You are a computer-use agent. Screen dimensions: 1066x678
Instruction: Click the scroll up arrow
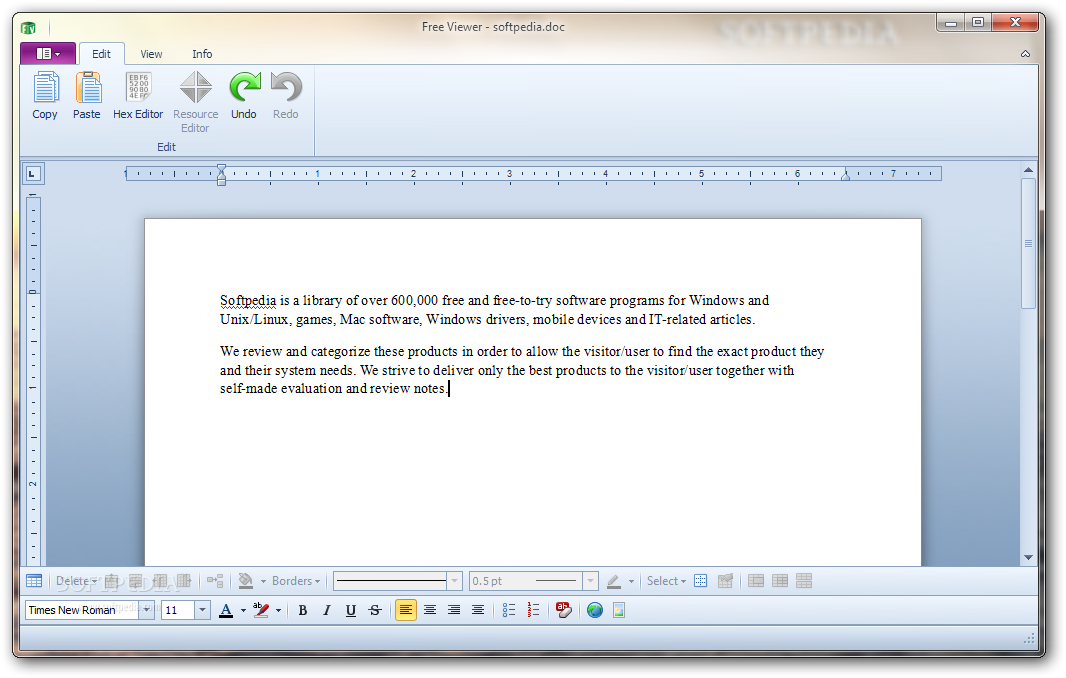(1029, 170)
